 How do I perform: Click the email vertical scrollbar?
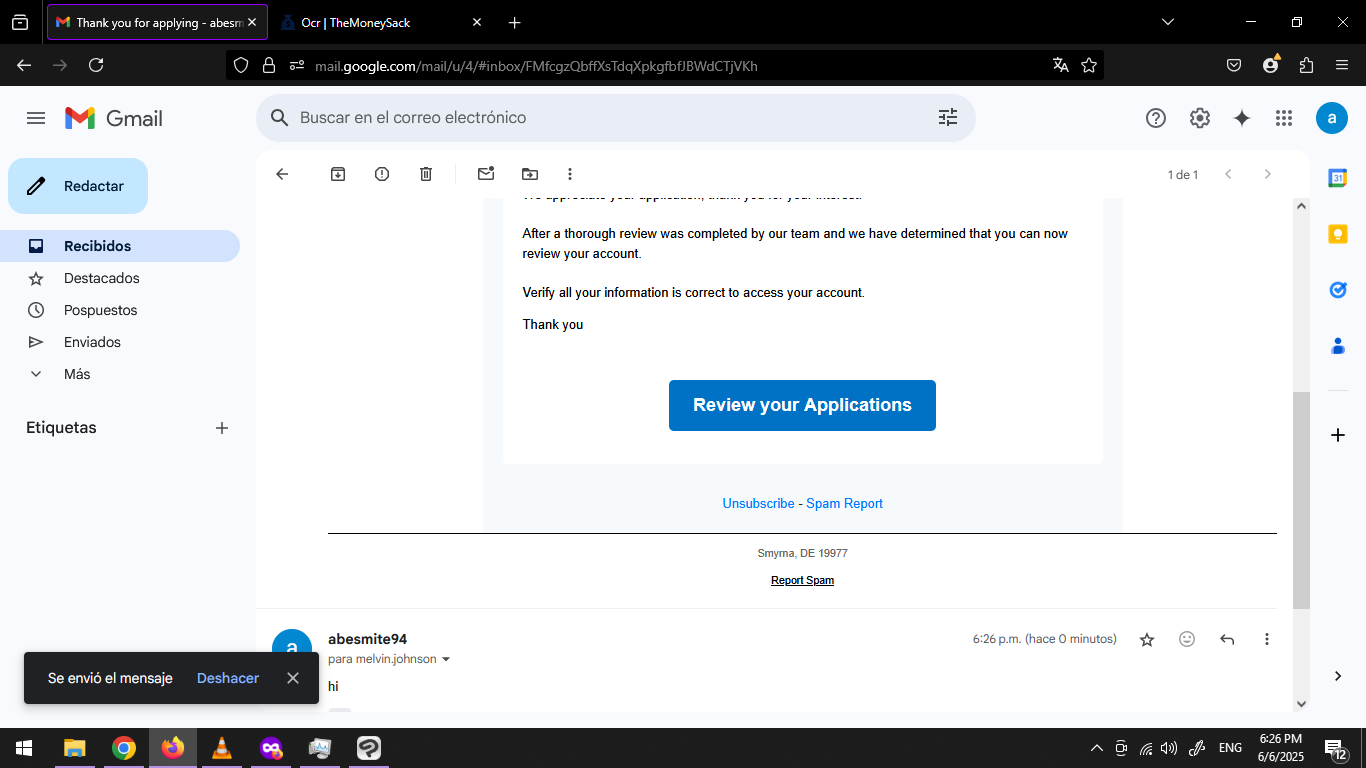tap(1301, 500)
